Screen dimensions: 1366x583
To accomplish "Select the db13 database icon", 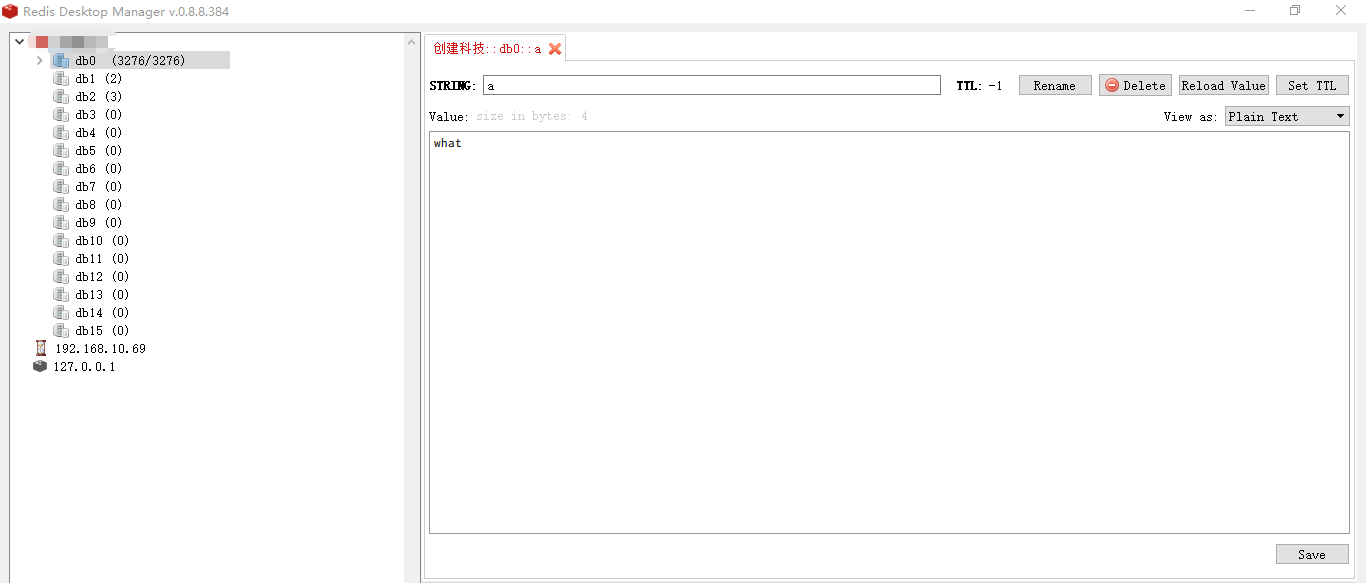I will pos(60,294).
